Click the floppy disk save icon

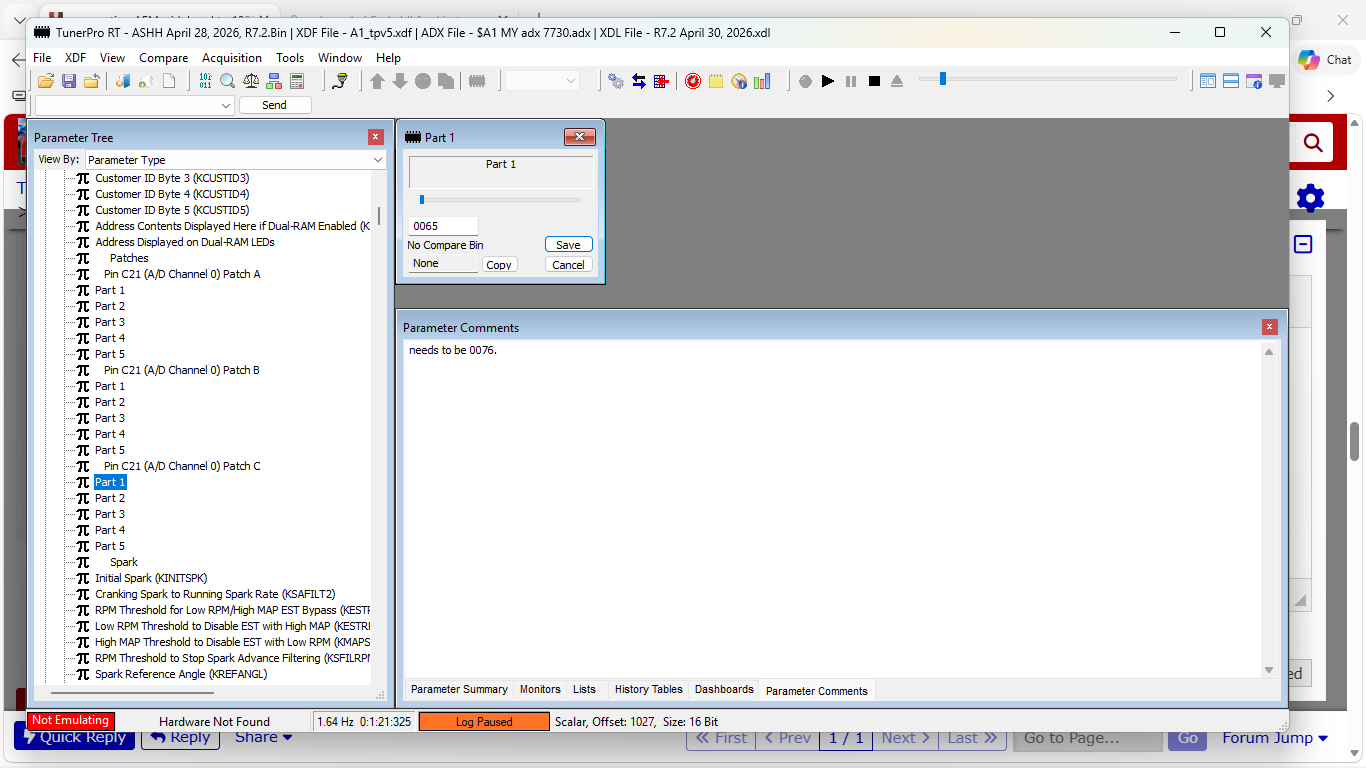tap(69, 81)
